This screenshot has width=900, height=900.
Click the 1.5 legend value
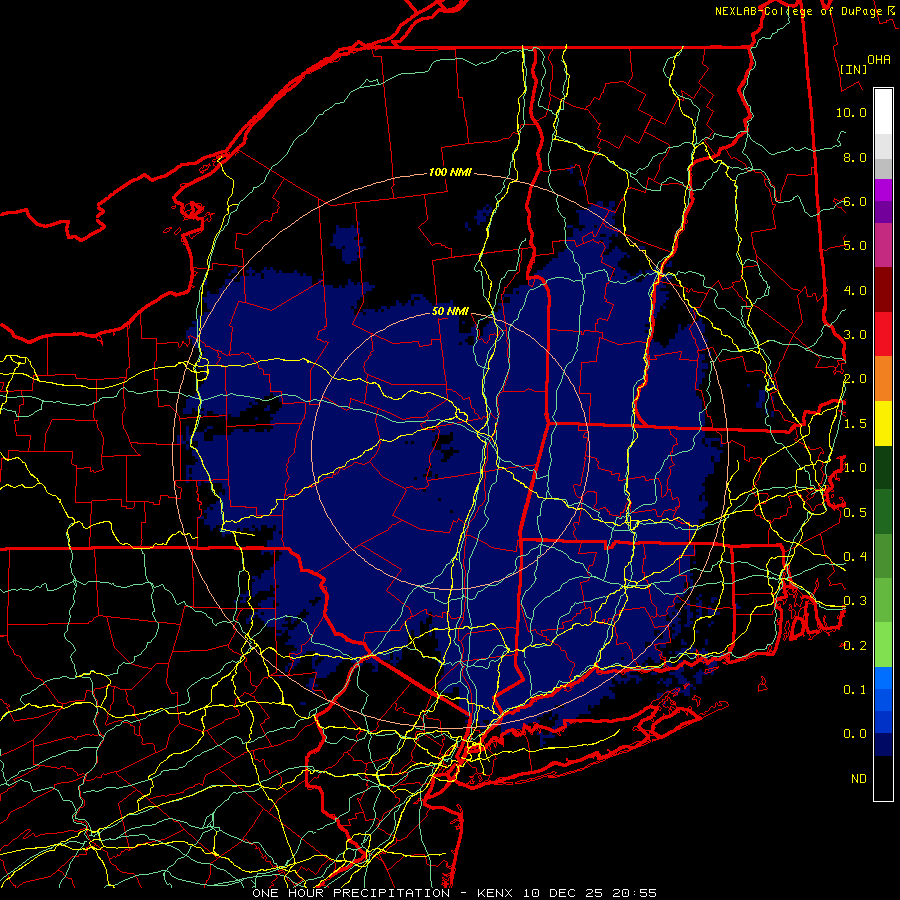[x=855, y=424]
